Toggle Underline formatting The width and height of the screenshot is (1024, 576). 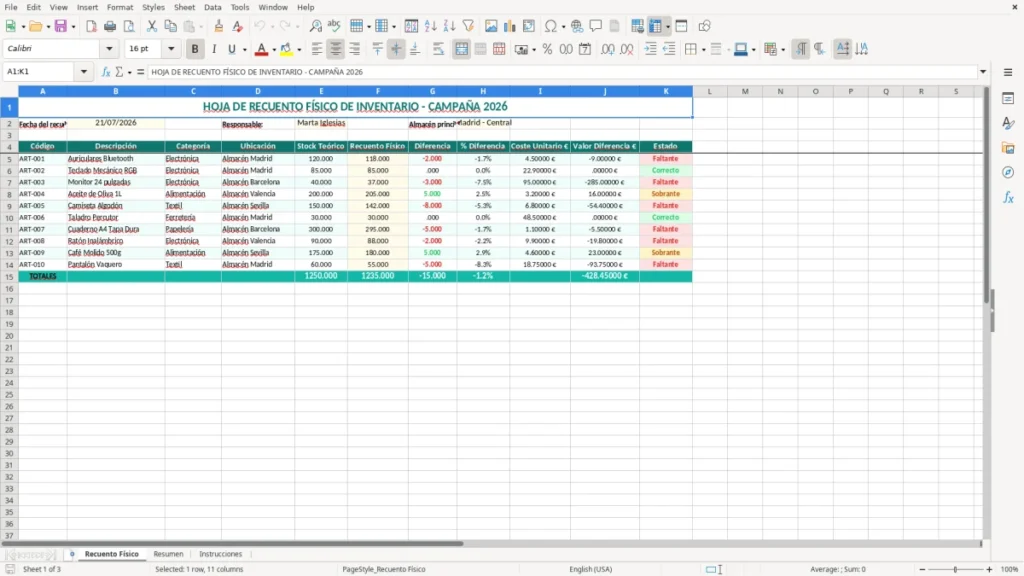(x=231, y=49)
